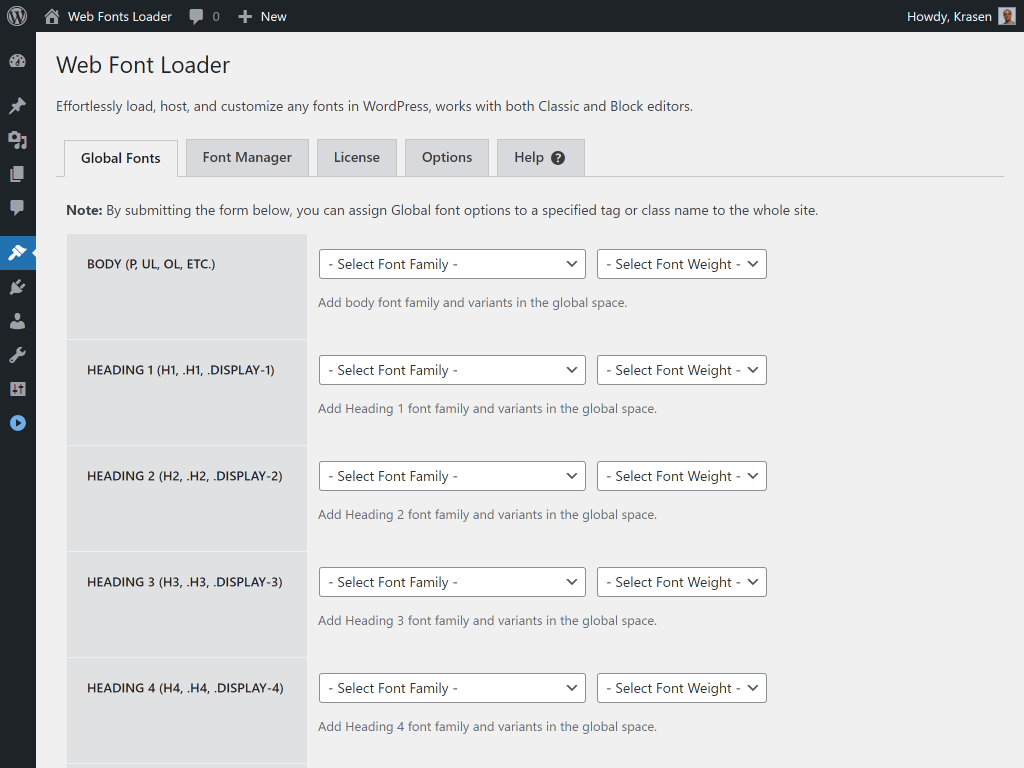Open the Comments sidebar icon
This screenshot has height=768, width=1024.
[18, 208]
